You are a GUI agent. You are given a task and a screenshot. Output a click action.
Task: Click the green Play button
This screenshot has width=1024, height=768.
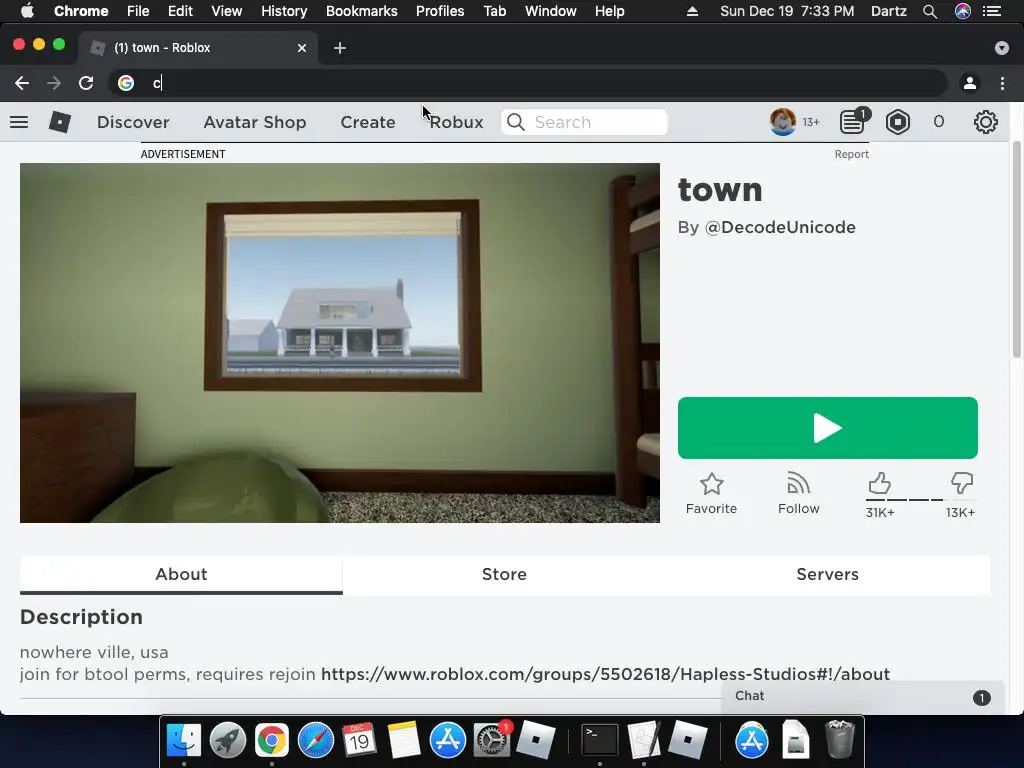click(827, 428)
